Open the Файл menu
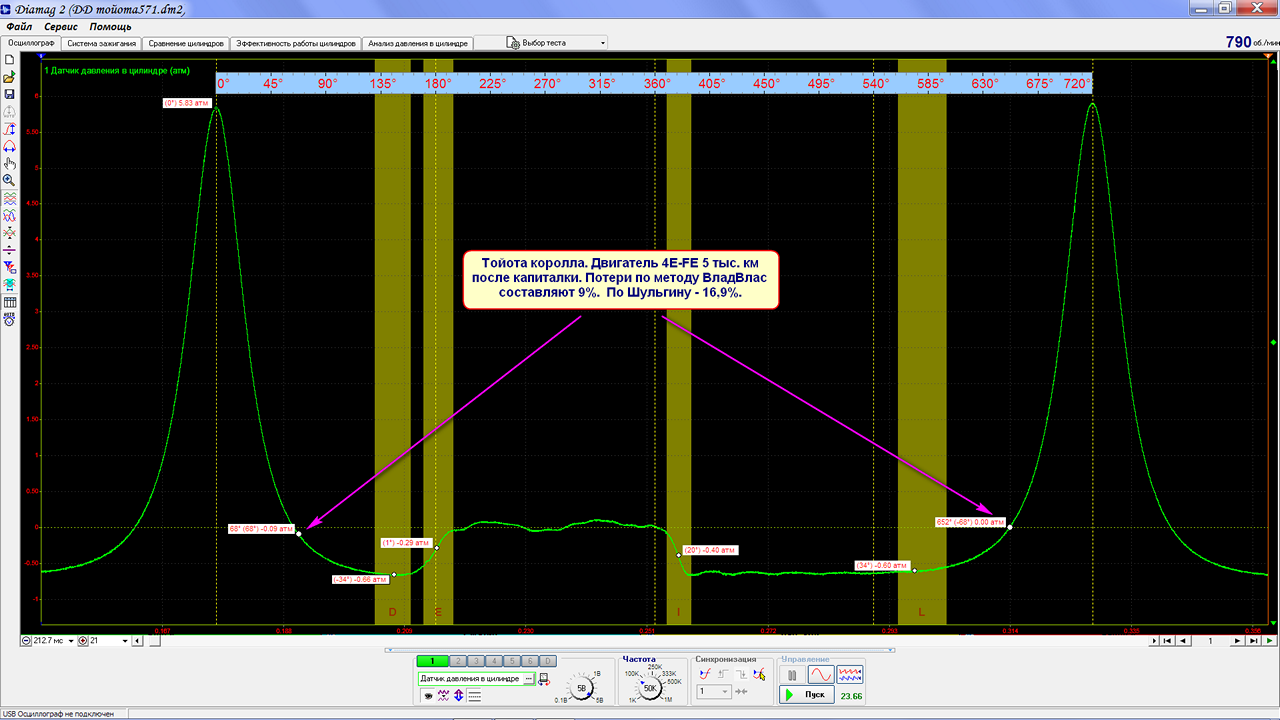1280x720 pixels. pyautogui.click(x=20, y=27)
